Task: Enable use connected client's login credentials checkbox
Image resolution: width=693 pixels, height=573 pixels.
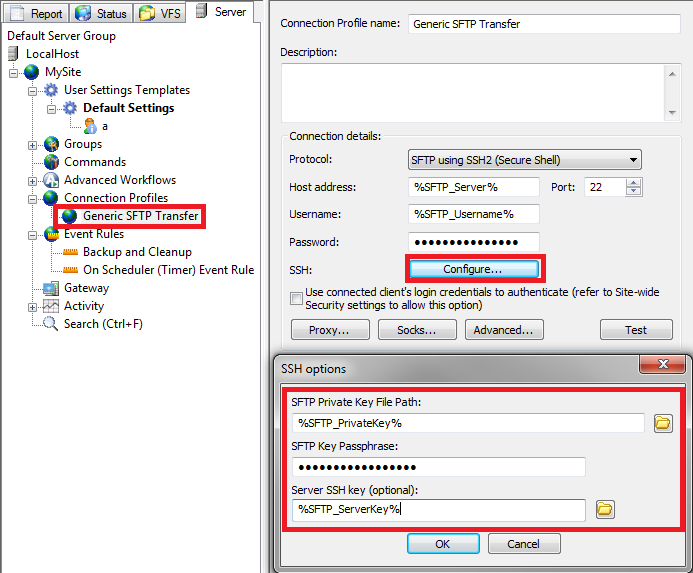Action: (x=296, y=298)
